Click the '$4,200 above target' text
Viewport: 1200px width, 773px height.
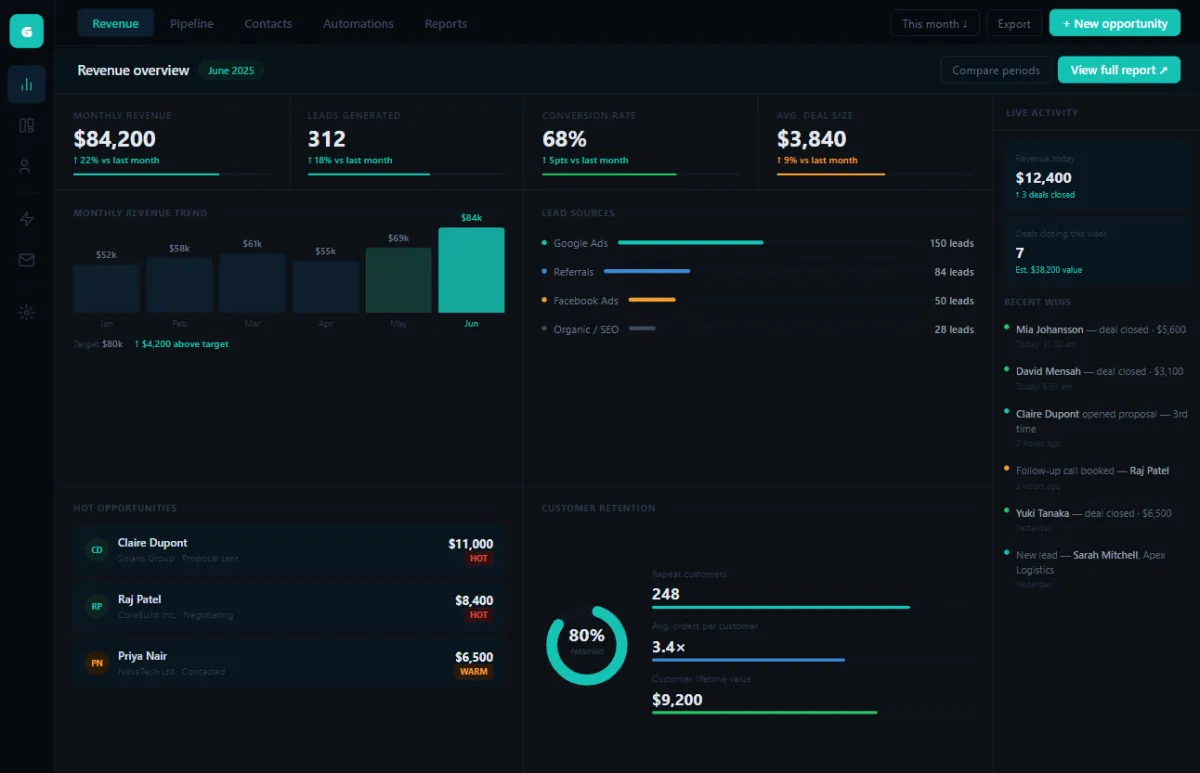coord(182,344)
